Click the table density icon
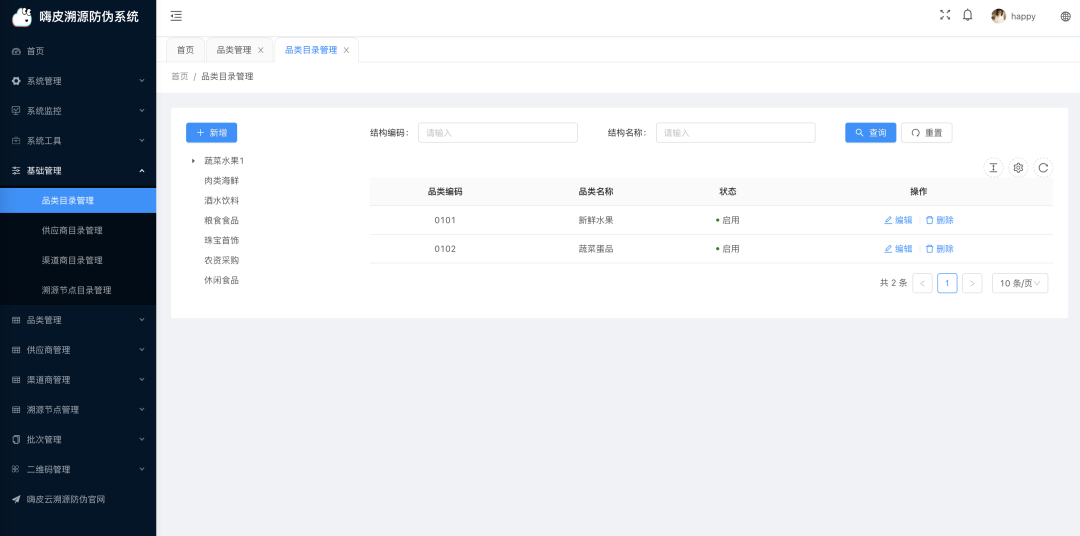The image size is (1080, 536). (x=993, y=168)
